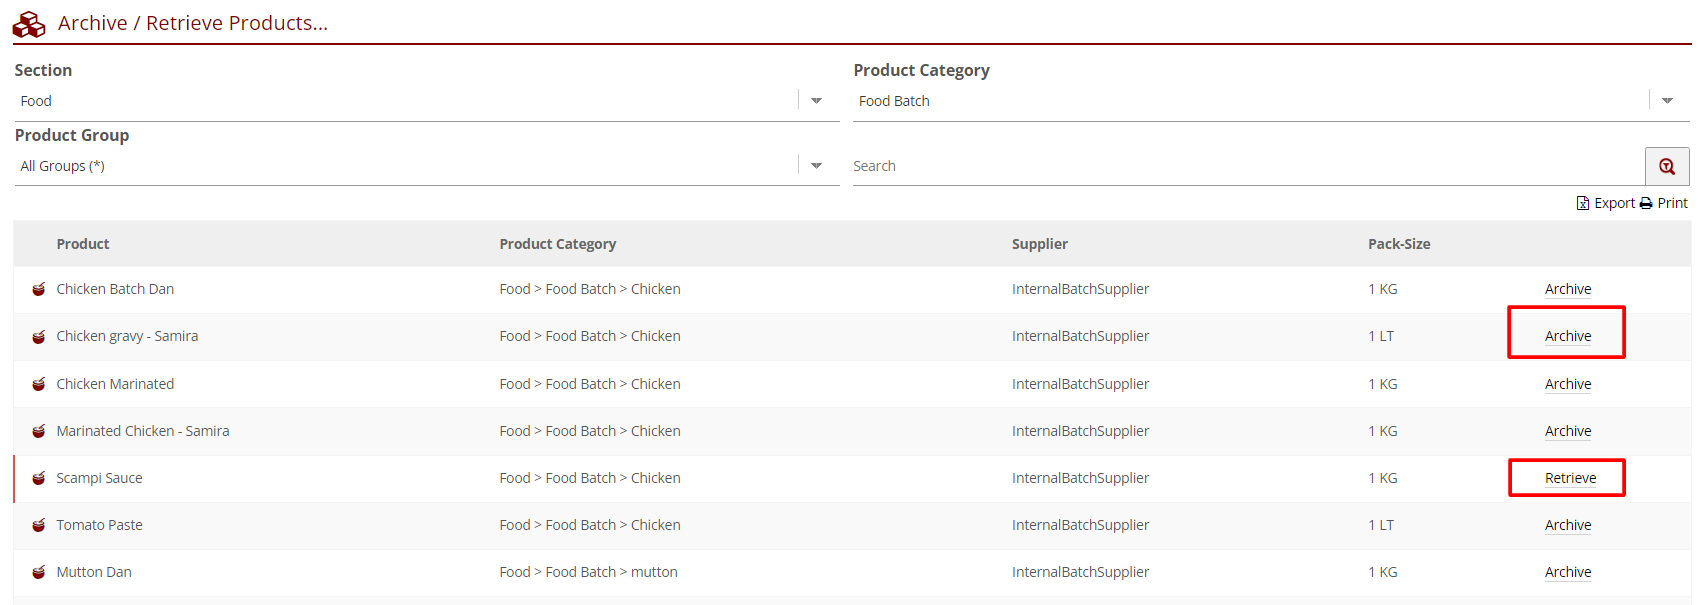Image resolution: width=1700 pixels, height=605 pixels.
Task: Click the Export file icon
Action: (1582, 203)
